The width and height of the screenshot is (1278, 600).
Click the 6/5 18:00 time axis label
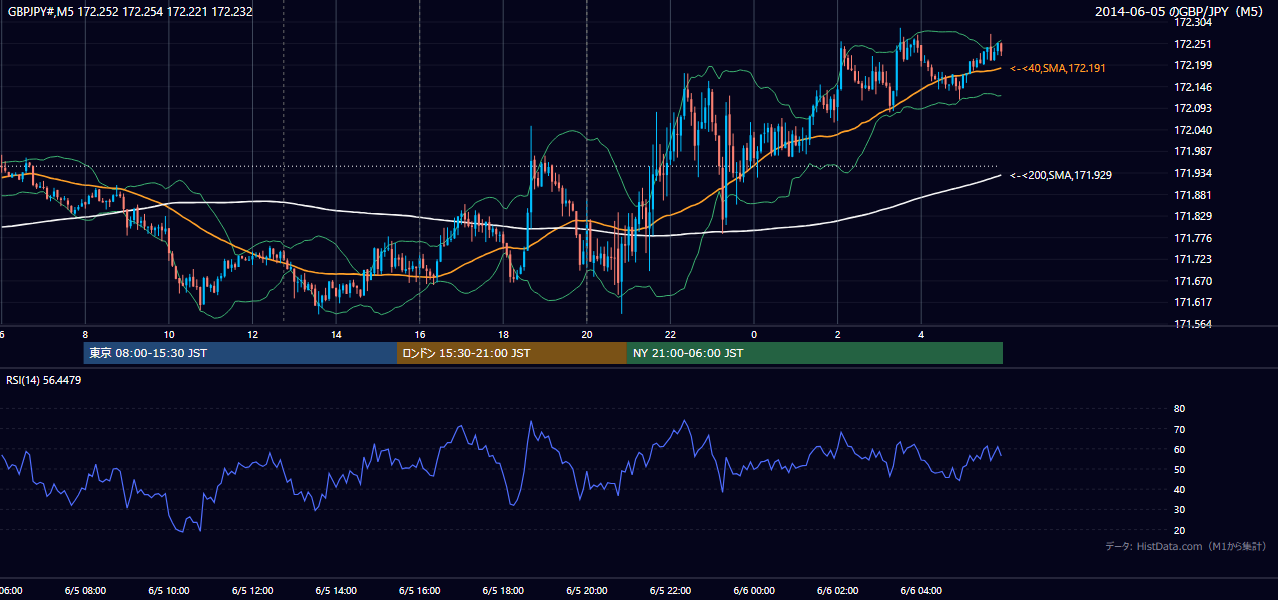click(503, 590)
